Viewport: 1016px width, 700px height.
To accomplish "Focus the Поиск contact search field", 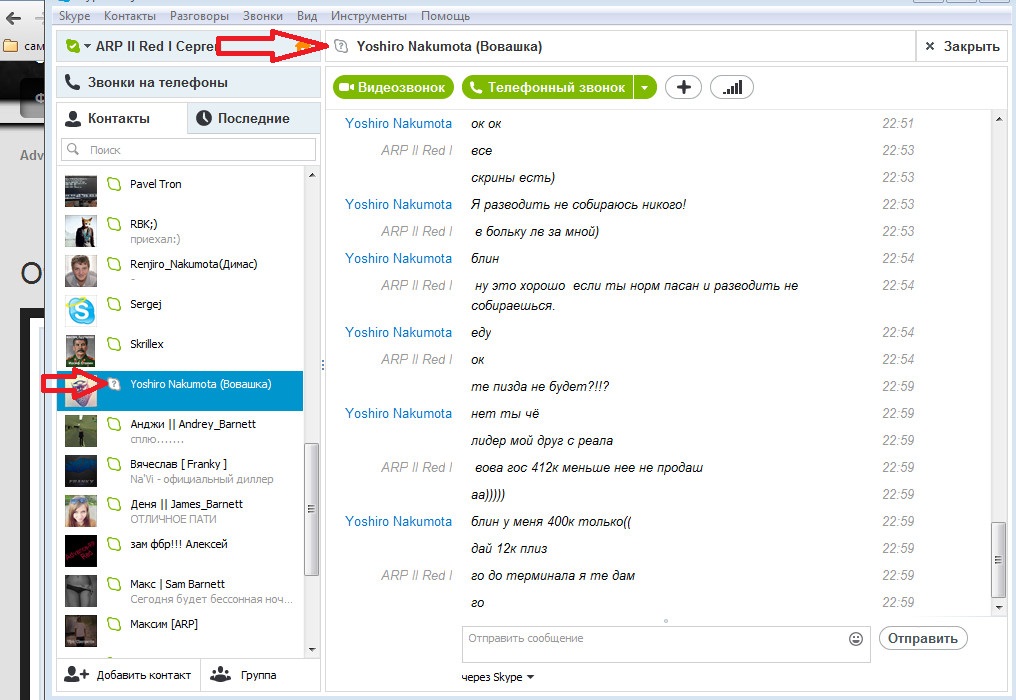I will coord(189,150).
